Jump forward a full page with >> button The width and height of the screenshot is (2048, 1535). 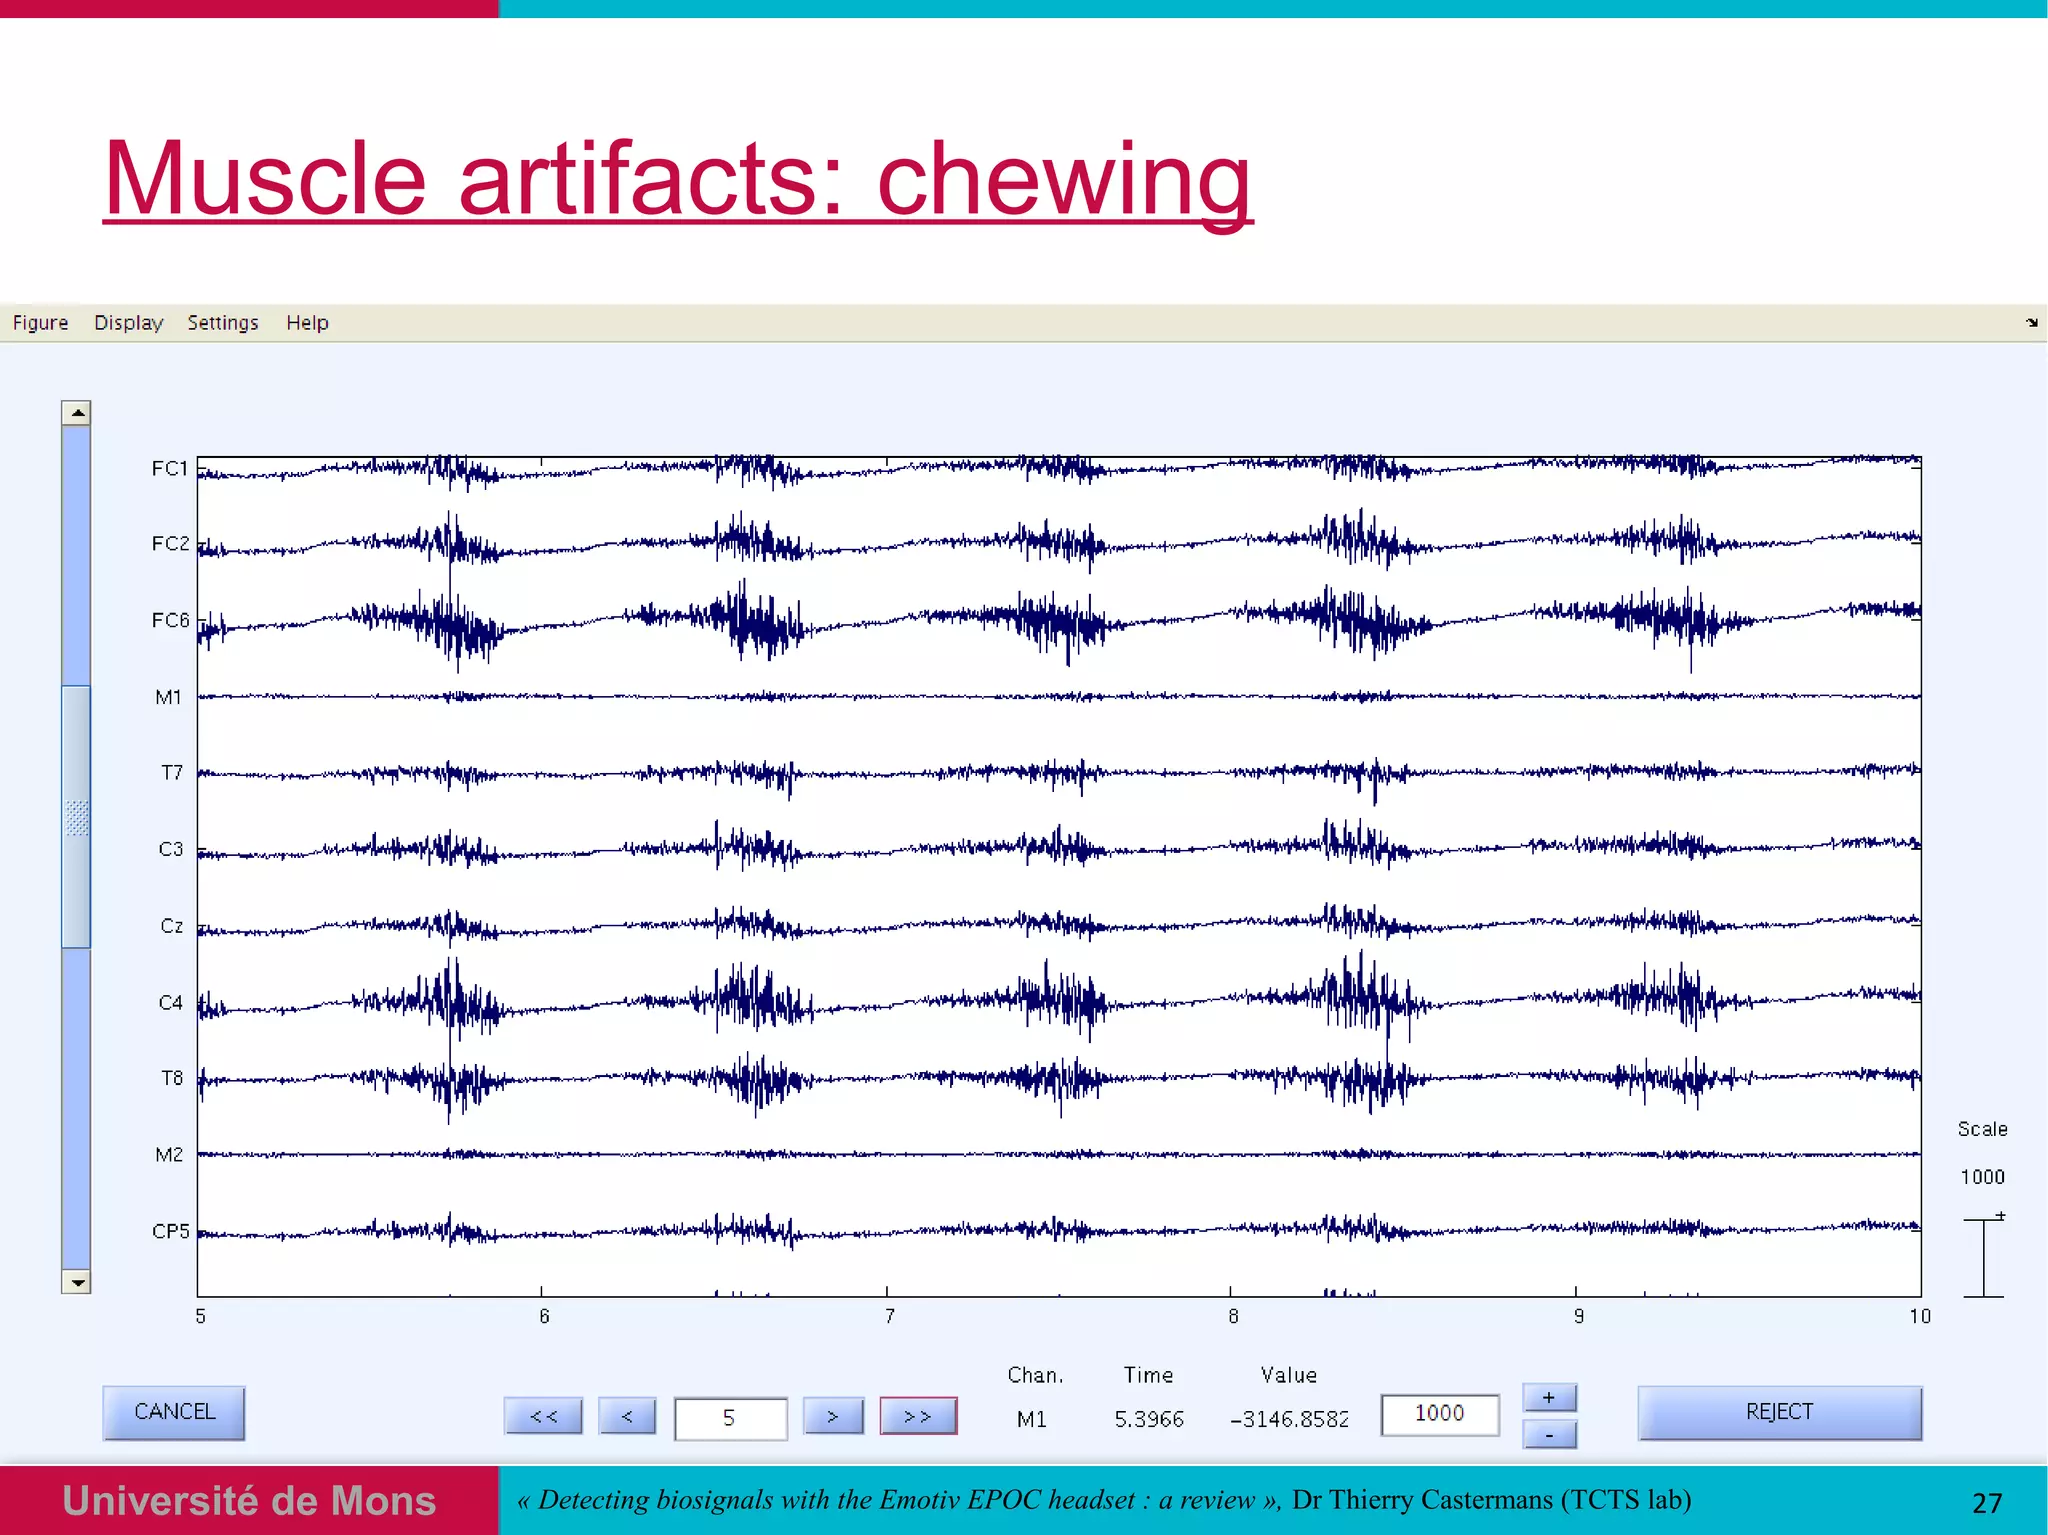coord(918,1416)
